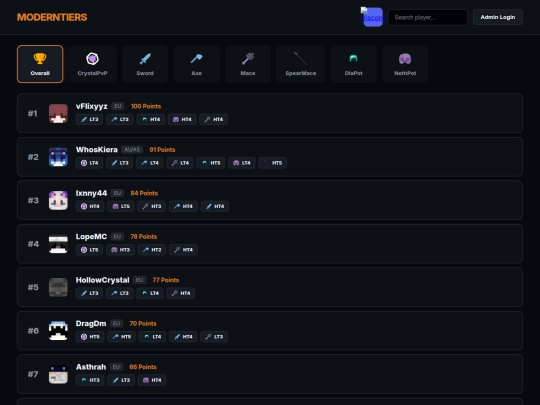Click WhosKiera's axe LT4 badge
The width and height of the screenshot is (540, 405).
click(150, 163)
